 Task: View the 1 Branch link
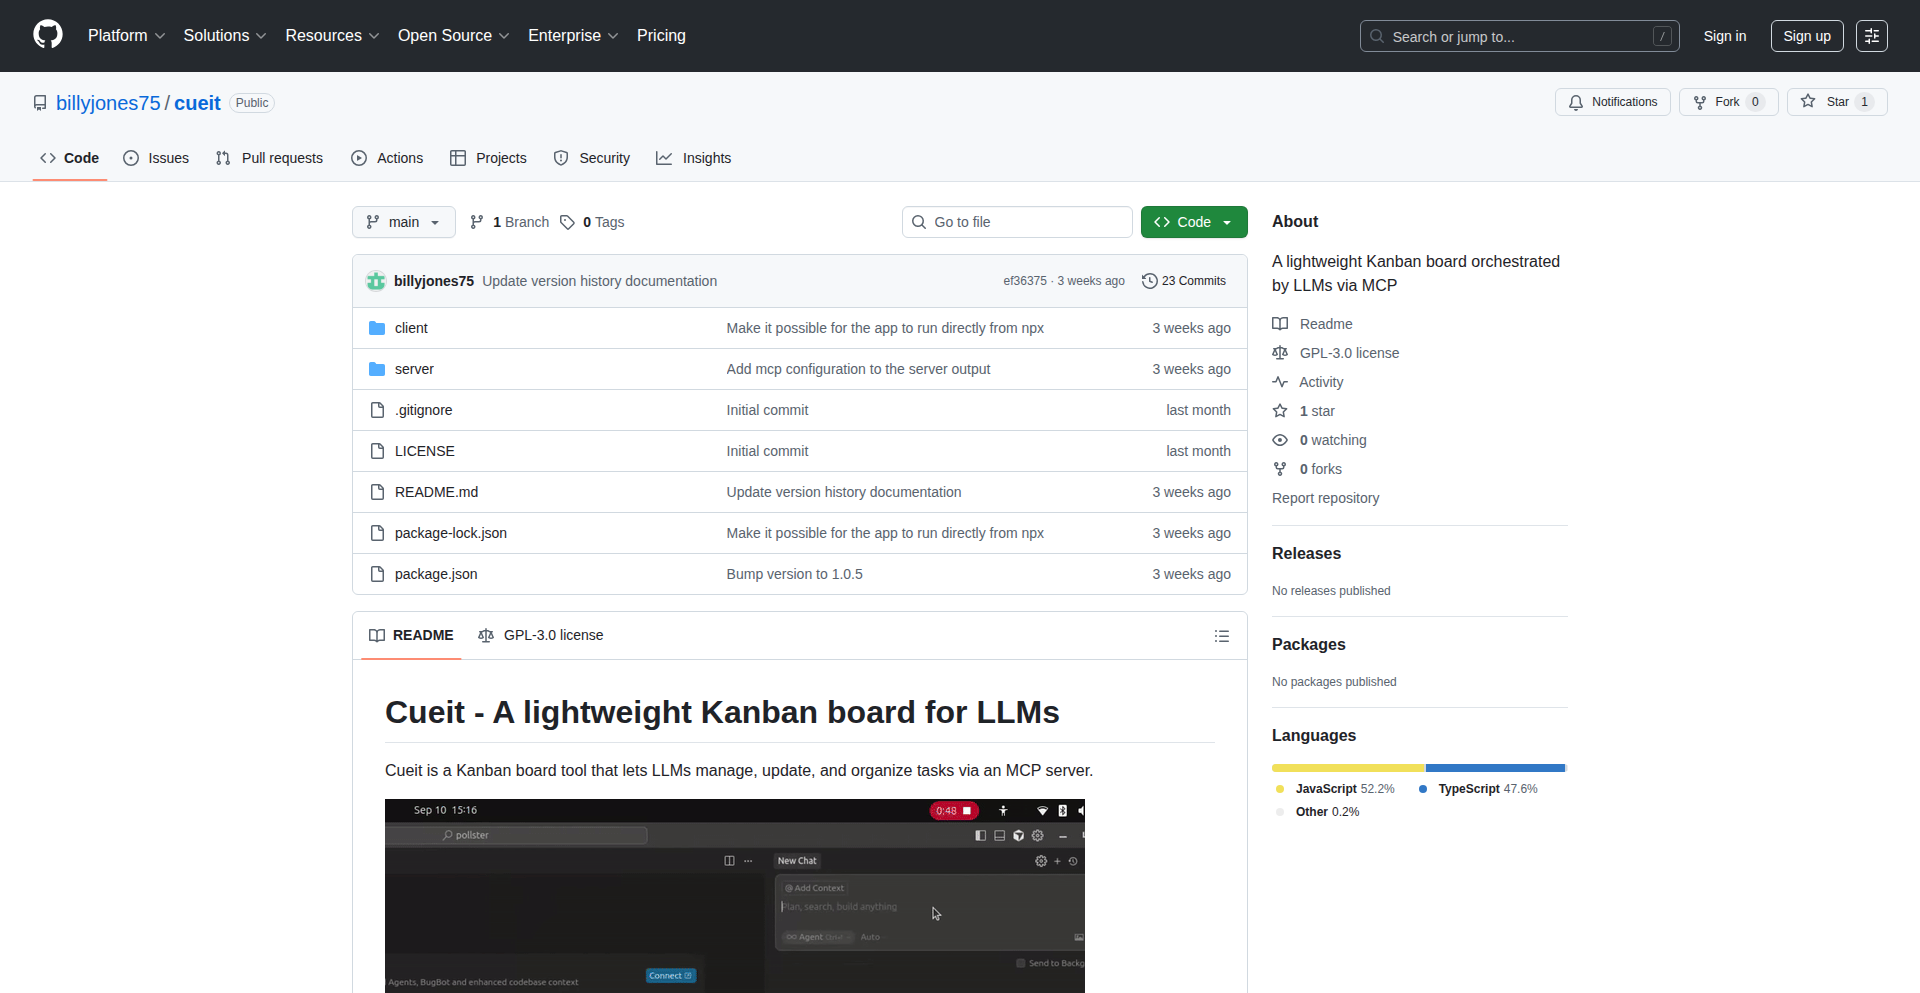(510, 222)
